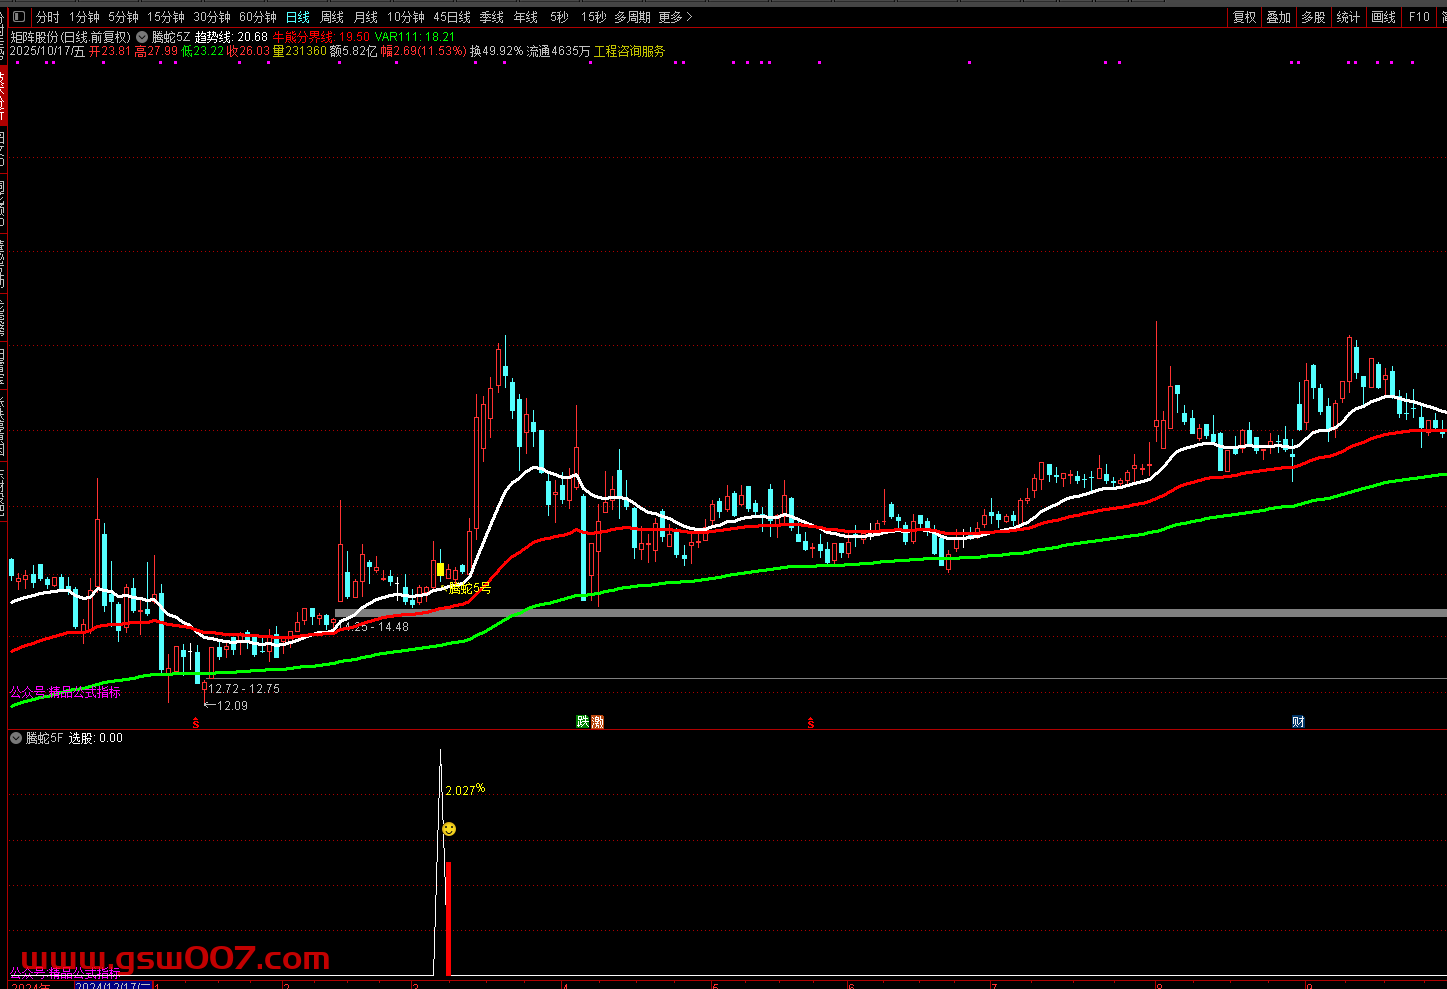Click the 工程咨询服务 sector link
Screen dimensions: 1447x989
(629, 51)
